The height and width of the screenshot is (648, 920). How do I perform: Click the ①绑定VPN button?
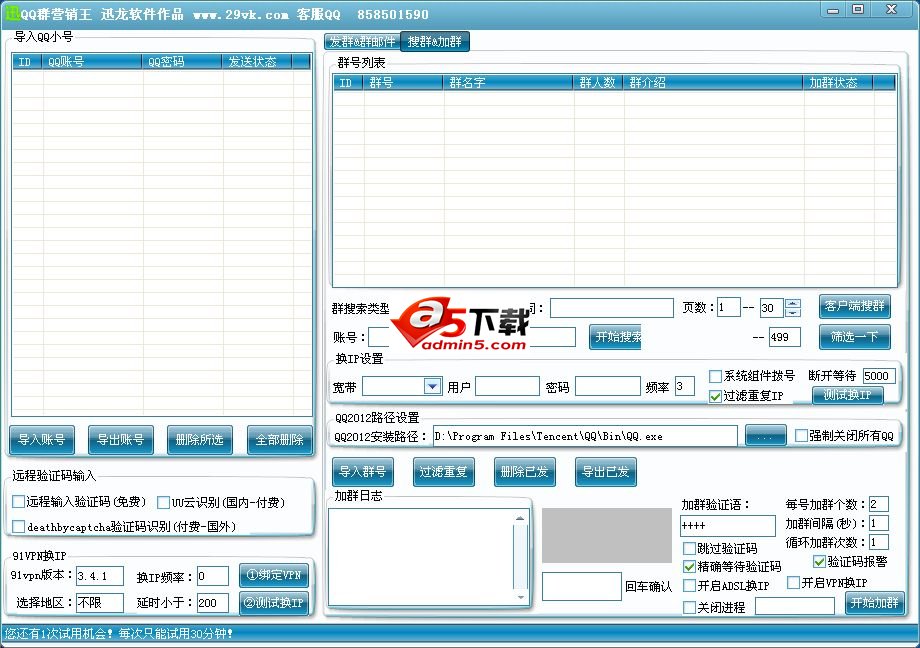pos(274,575)
